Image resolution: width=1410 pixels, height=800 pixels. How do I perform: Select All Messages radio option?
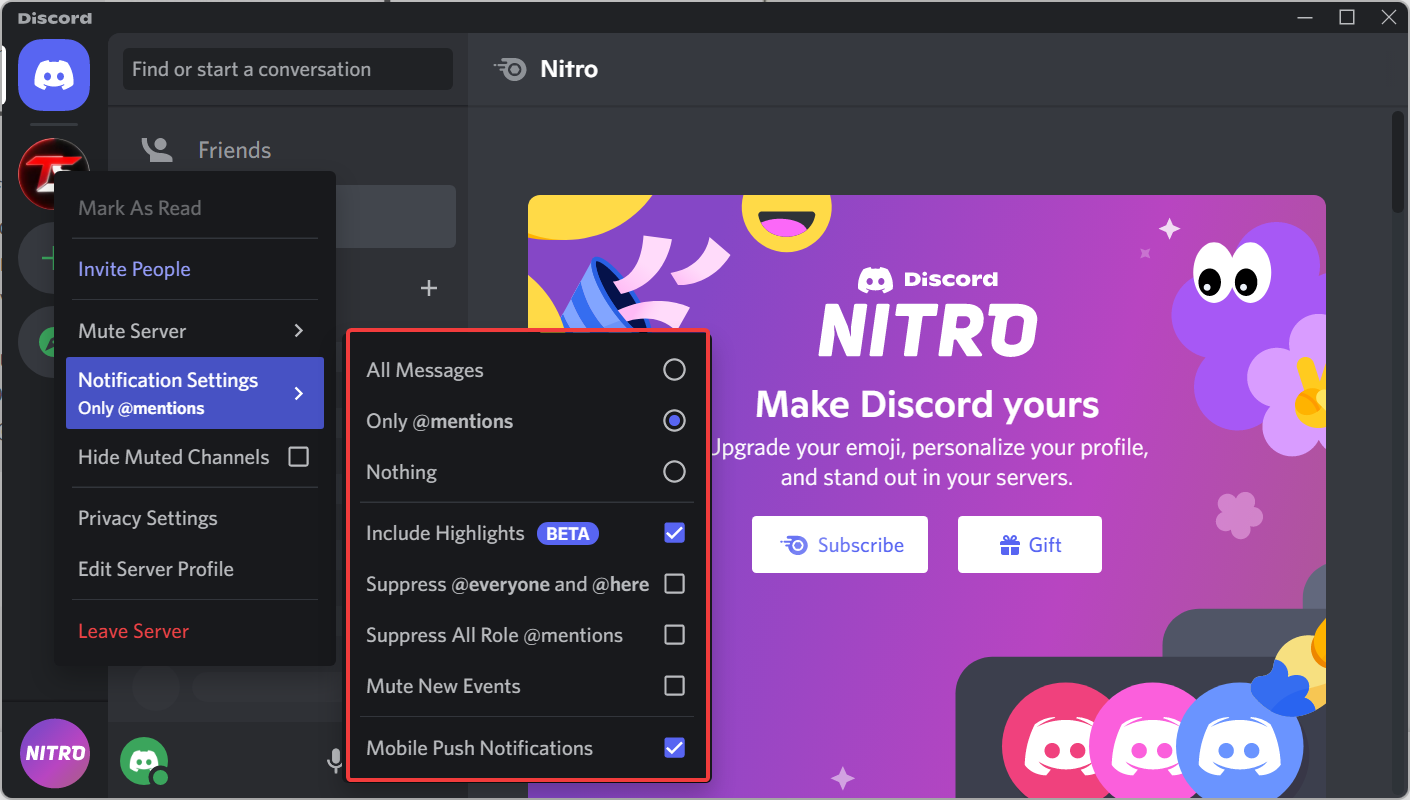click(675, 370)
